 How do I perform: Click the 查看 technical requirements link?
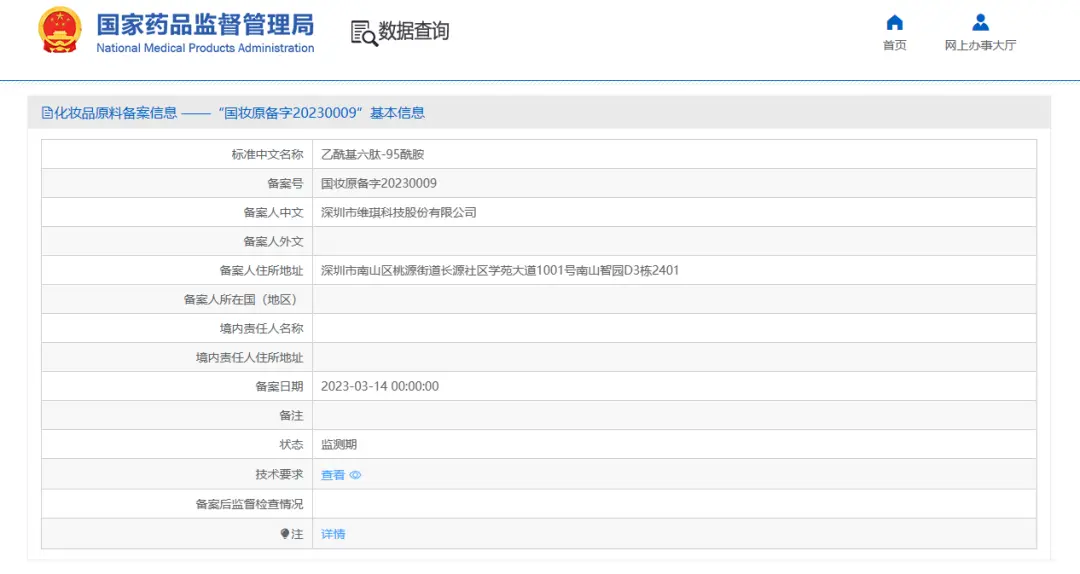click(x=333, y=476)
